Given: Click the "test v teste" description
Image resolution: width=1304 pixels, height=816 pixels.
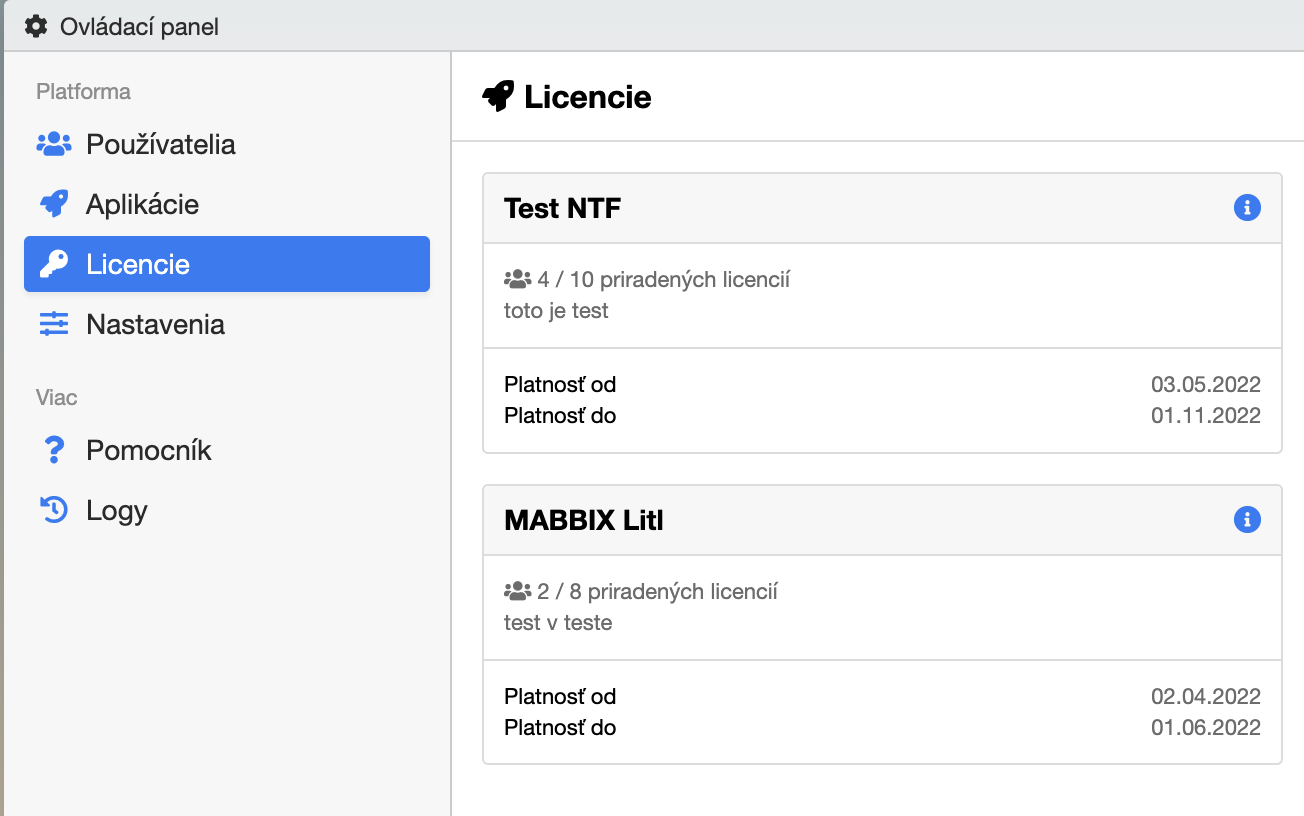Looking at the screenshot, I should coord(558,623).
